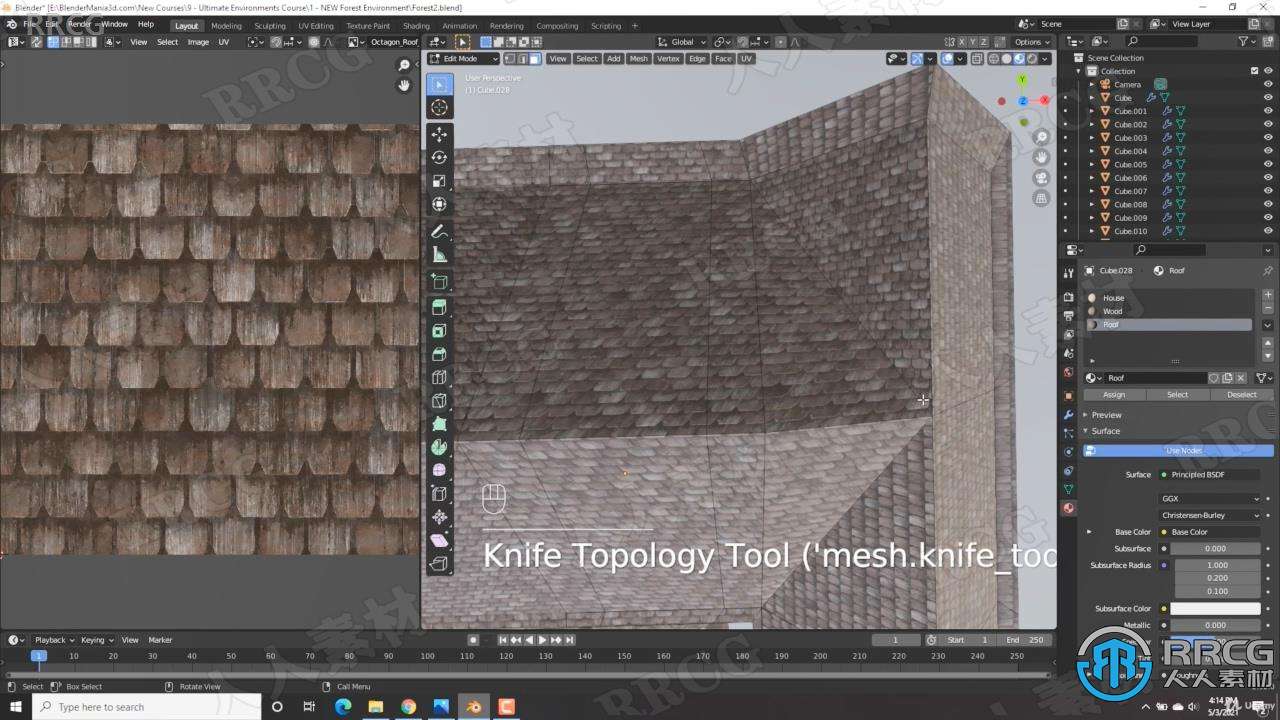The image size is (1280, 720).
Task: Toggle proportional editing
Action: click(x=781, y=42)
